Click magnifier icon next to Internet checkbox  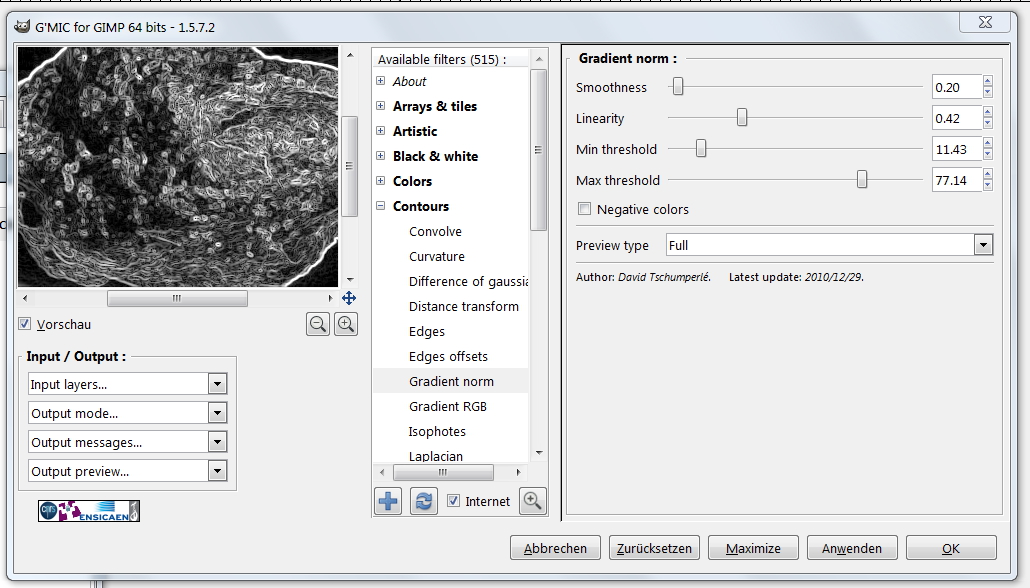tap(533, 501)
